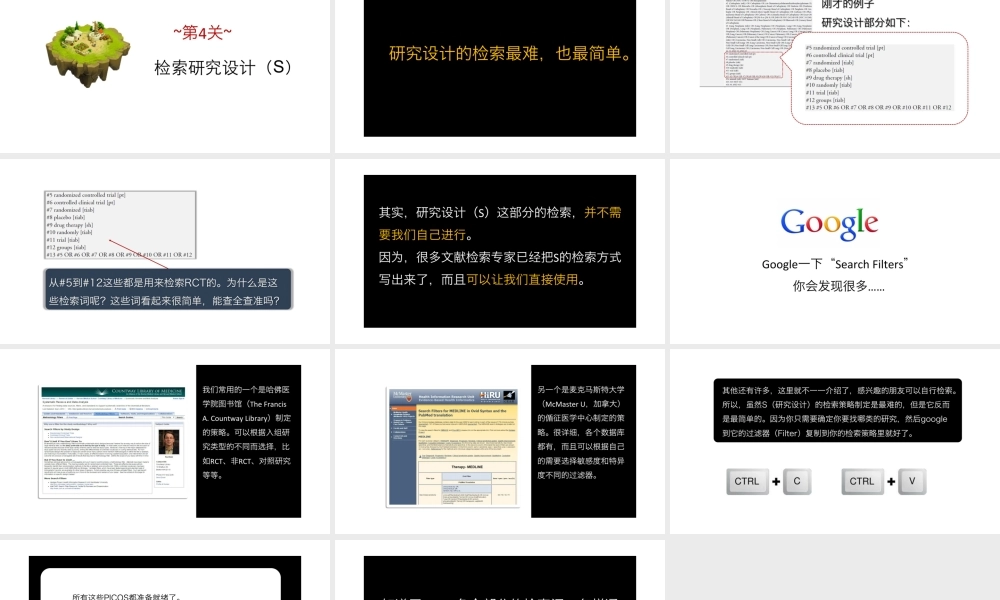Click the plus sign between CTRL and C keys
1000x600 pixels.
point(773,481)
